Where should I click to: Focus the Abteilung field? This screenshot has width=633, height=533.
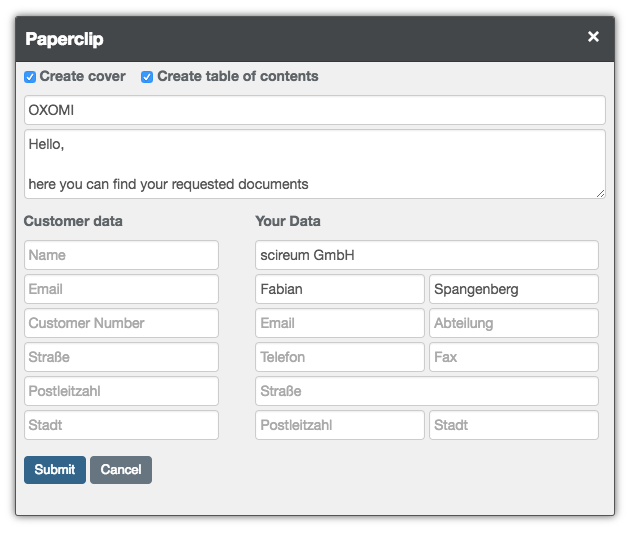point(514,323)
